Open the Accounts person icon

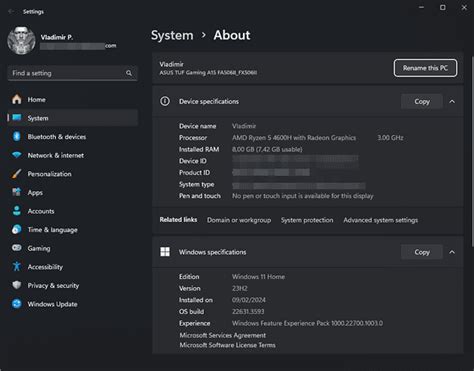click(x=17, y=211)
